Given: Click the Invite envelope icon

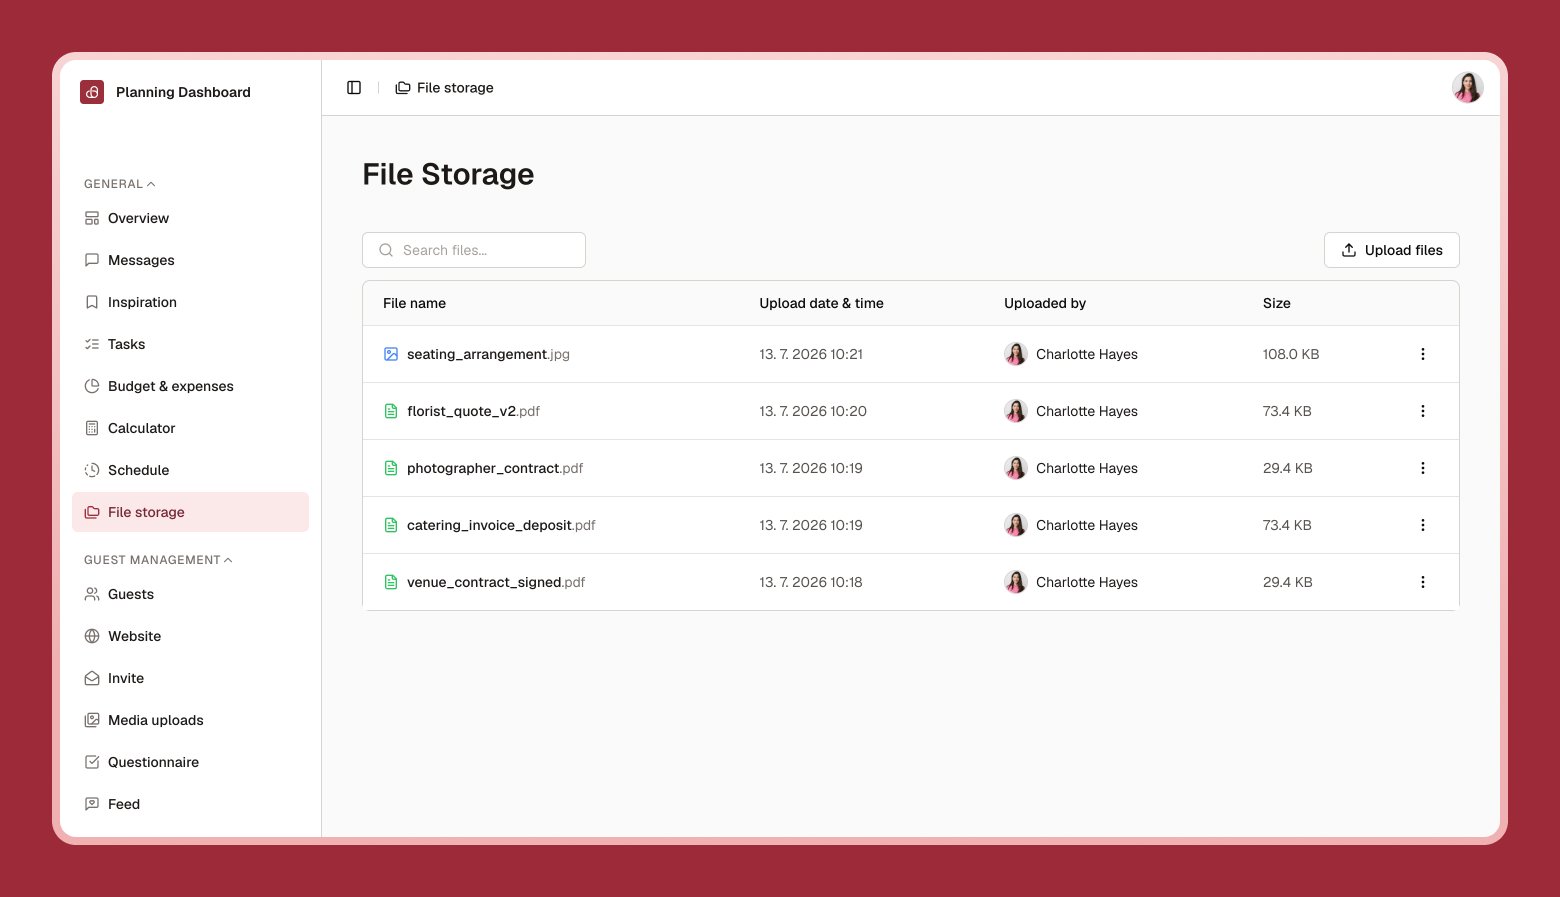Looking at the screenshot, I should click(92, 678).
